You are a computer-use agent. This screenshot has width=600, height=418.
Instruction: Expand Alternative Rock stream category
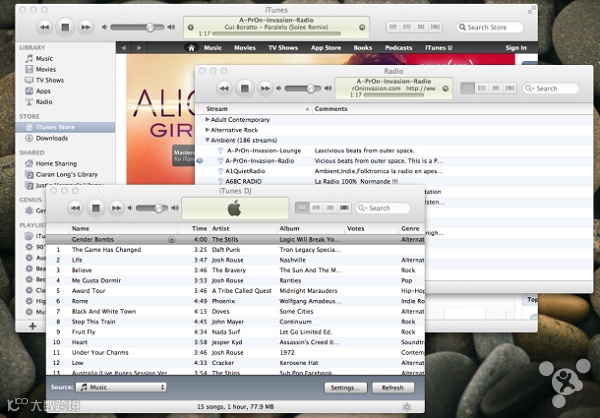coord(207,130)
